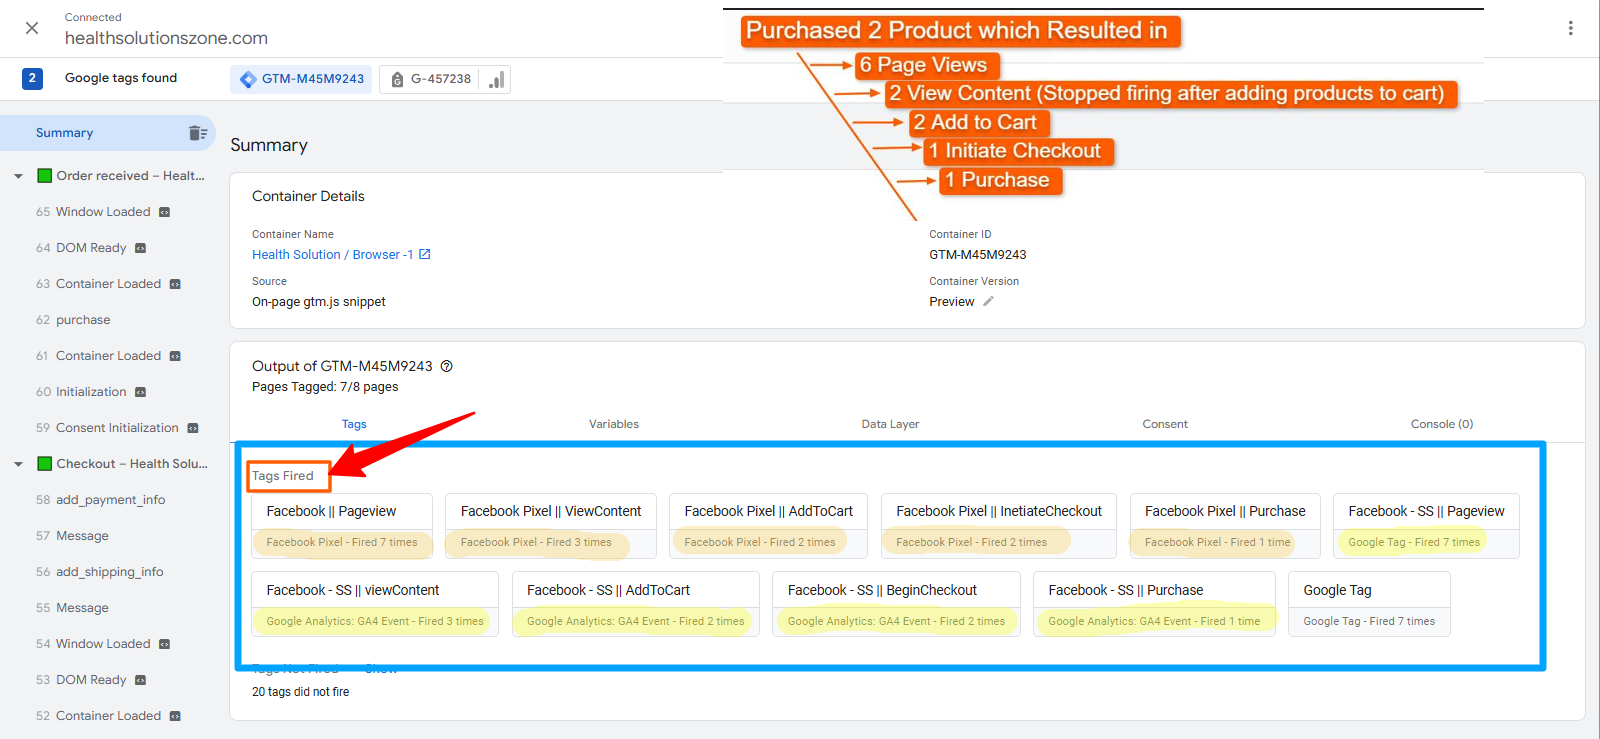Click the bar chart icon next to G-457238
This screenshot has width=1600, height=739.
(496, 79)
